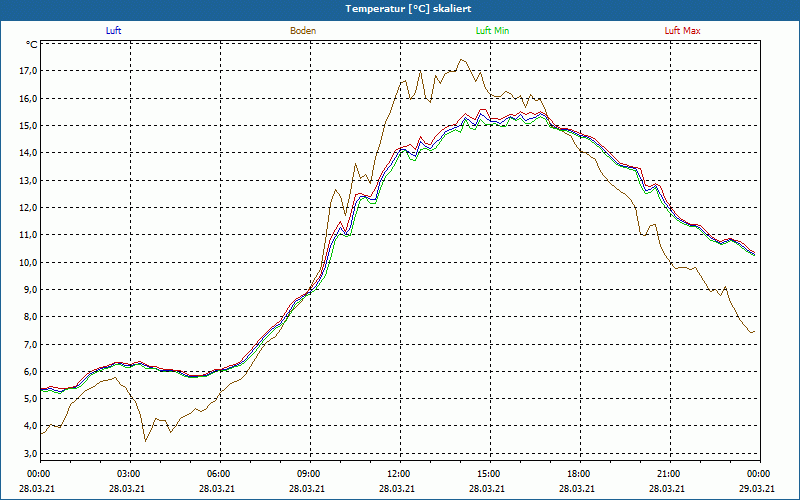Click the '°C' unit label on y-axis

32,45
